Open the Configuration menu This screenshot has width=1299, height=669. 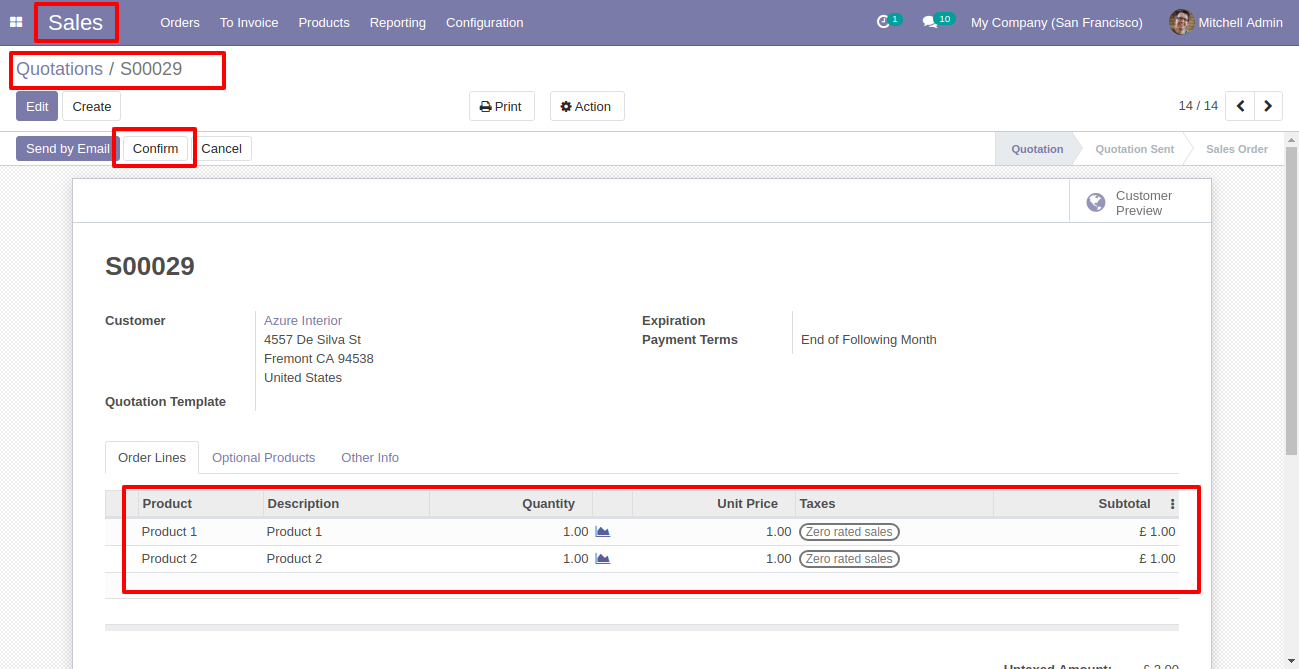[485, 22]
